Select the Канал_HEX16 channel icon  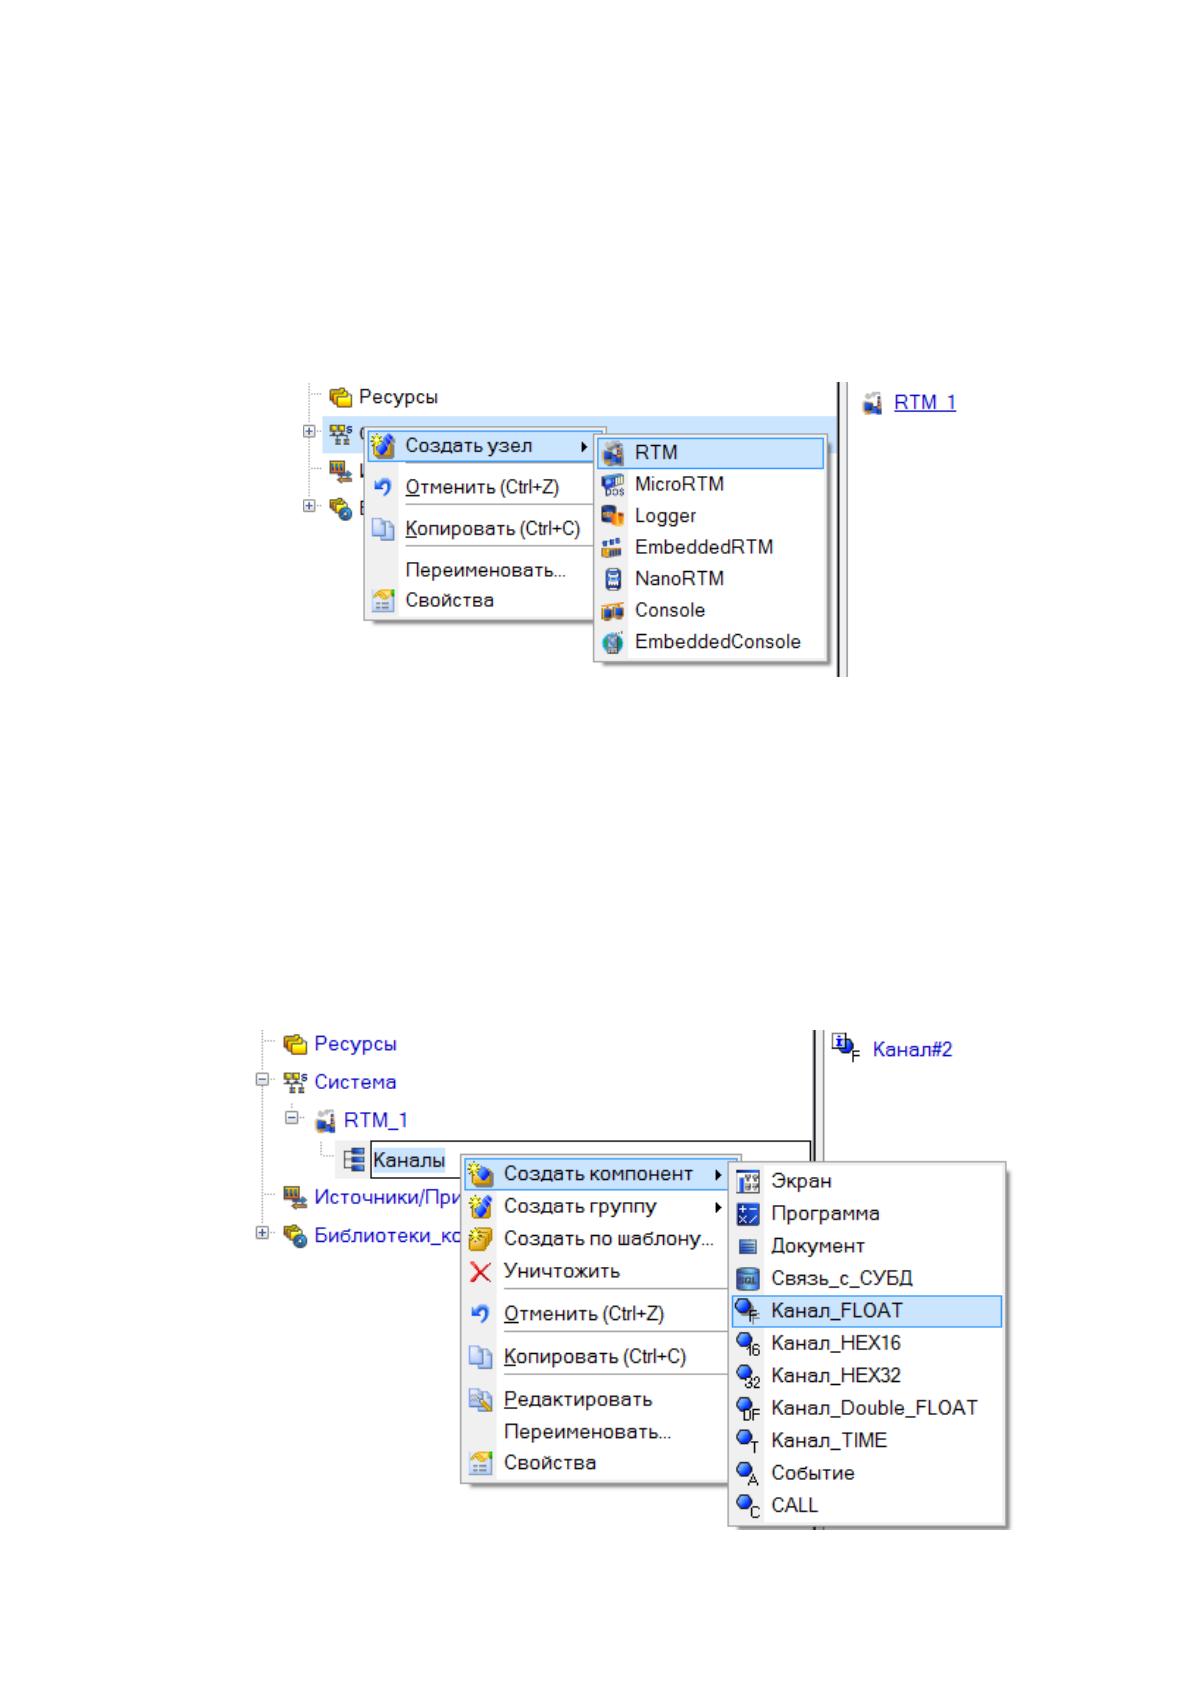pos(748,1344)
